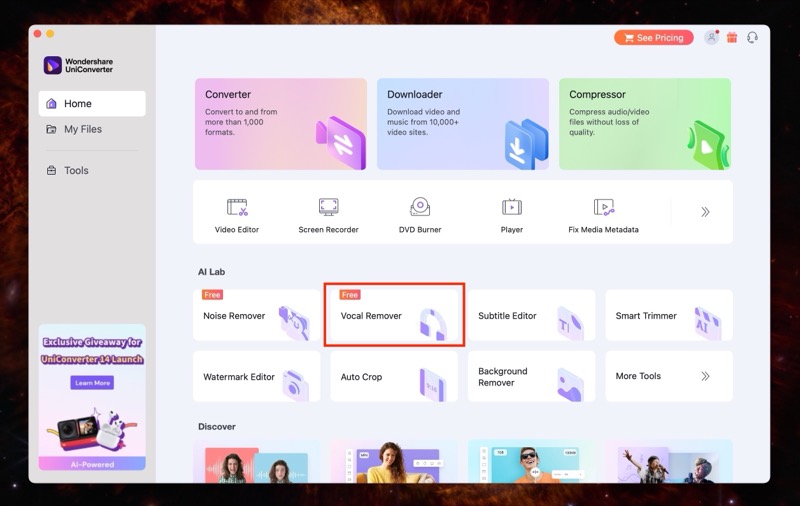800x506 pixels.
Task: Open the Vocal Remover AI tool
Action: [x=394, y=315]
